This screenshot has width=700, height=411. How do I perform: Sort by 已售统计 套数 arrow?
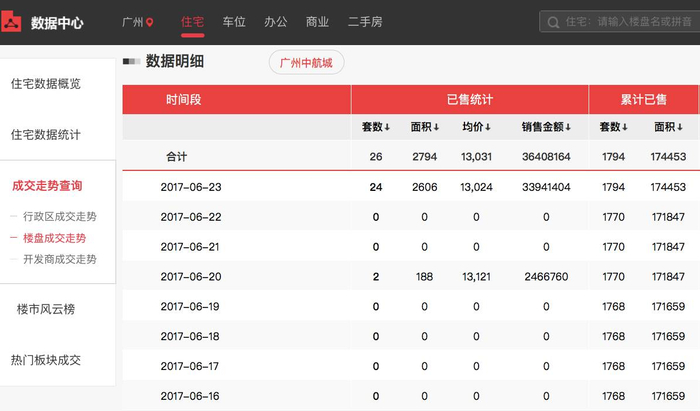[387, 127]
